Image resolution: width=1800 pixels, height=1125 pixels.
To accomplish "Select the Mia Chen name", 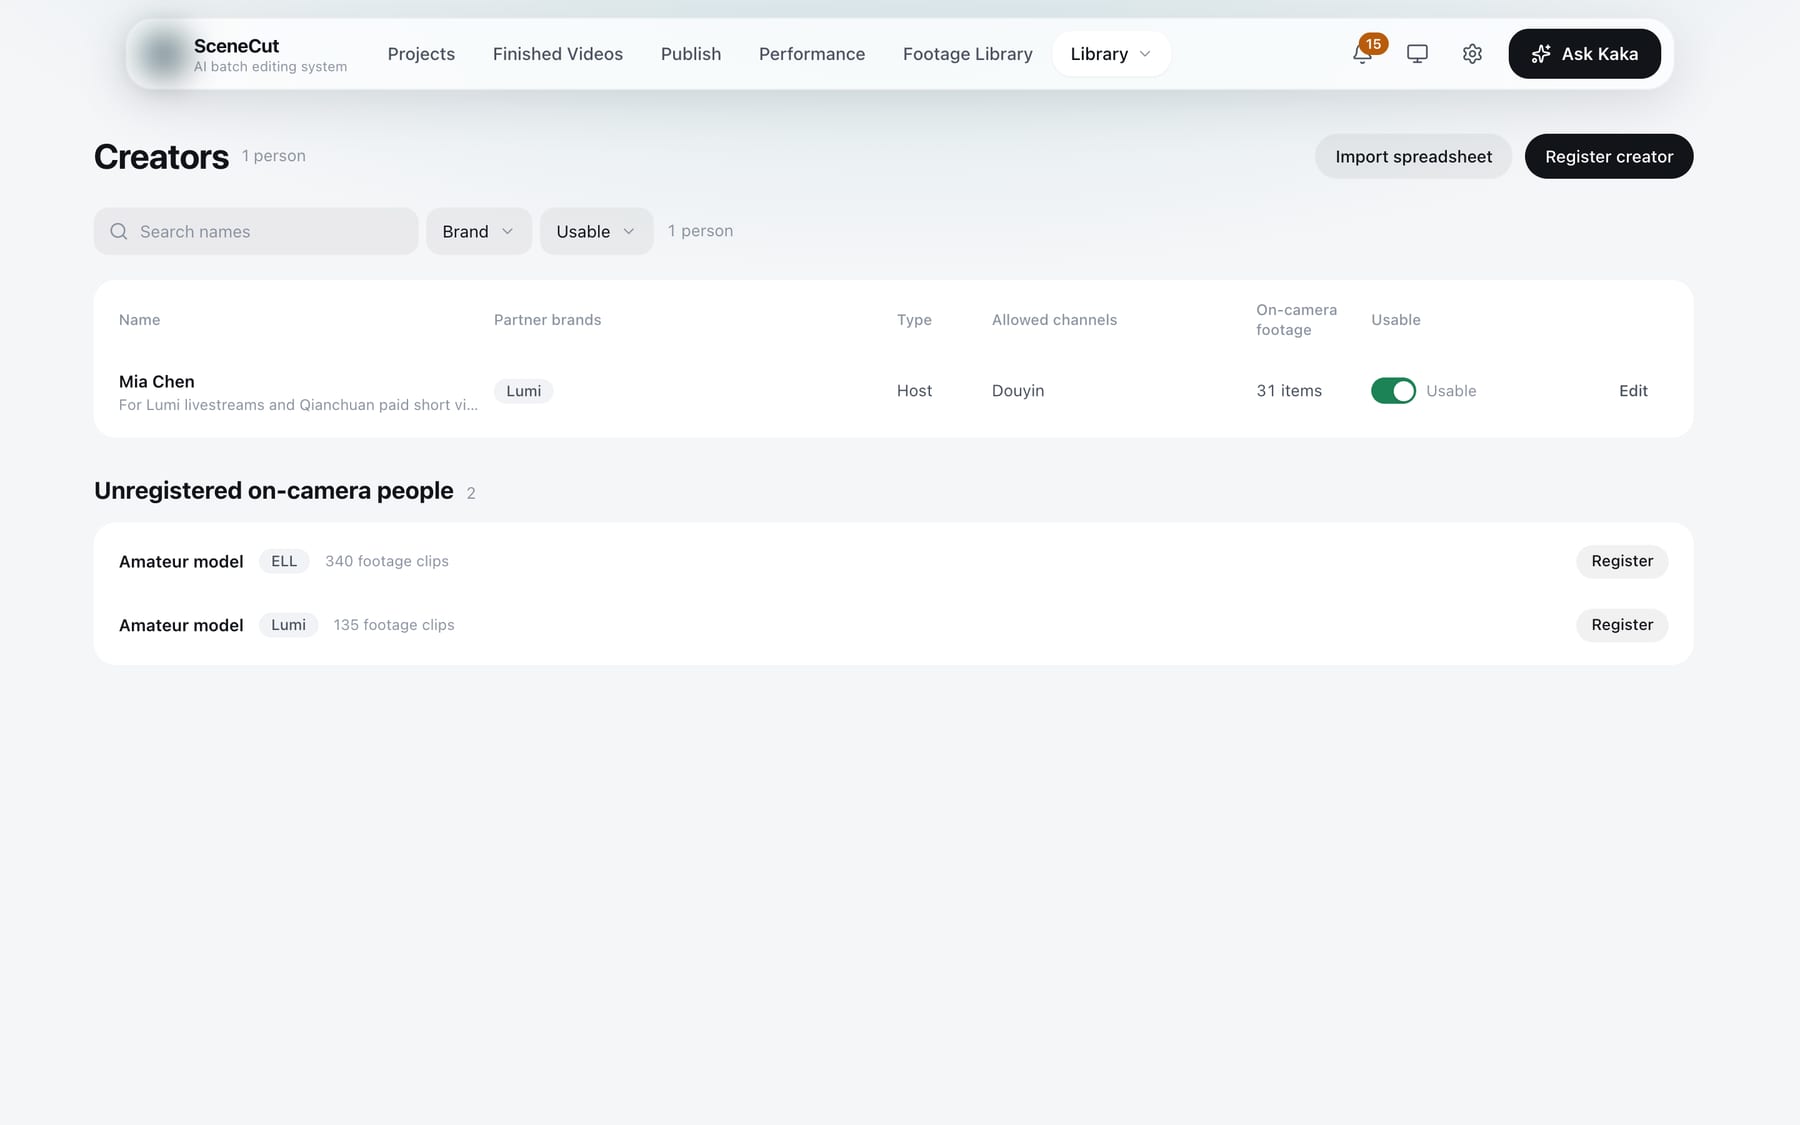I will click(156, 382).
